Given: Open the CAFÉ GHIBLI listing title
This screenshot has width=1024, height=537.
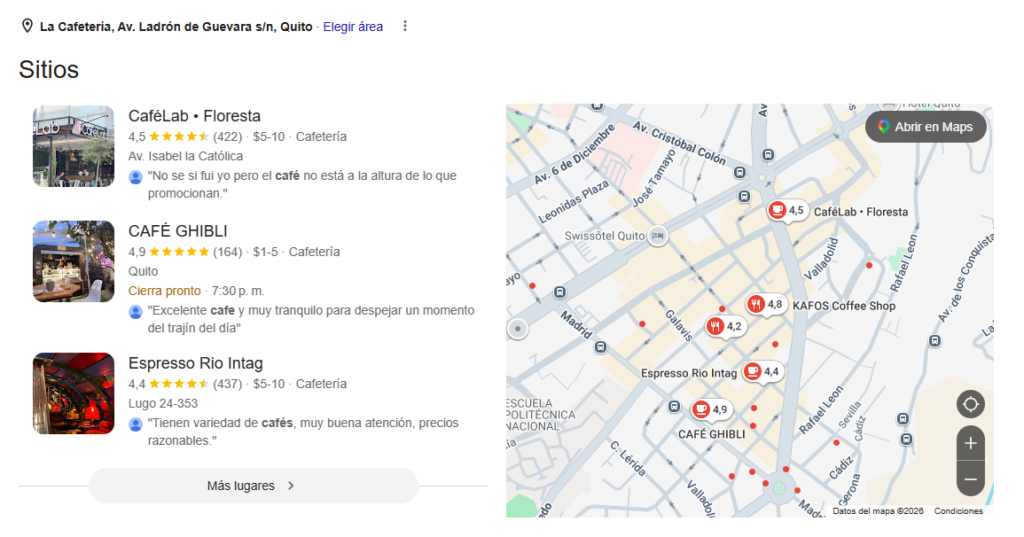Looking at the screenshot, I should click(178, 231).
